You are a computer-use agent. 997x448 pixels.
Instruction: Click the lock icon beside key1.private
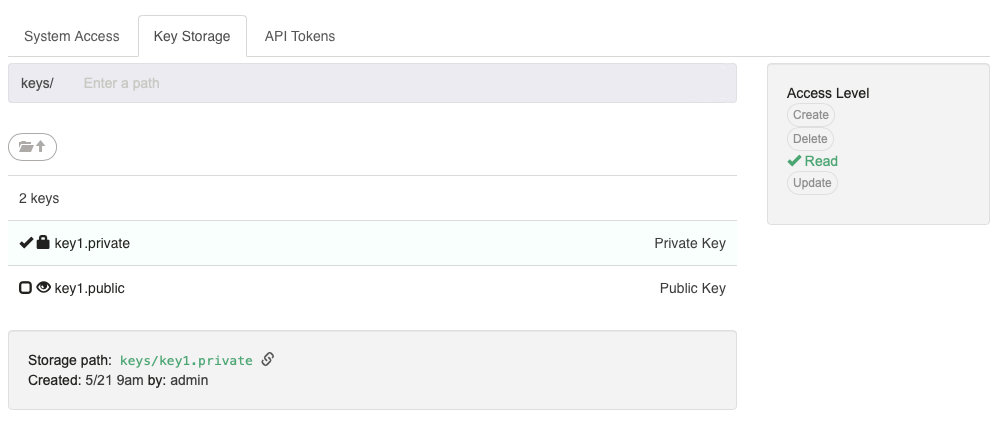(43, 242)
